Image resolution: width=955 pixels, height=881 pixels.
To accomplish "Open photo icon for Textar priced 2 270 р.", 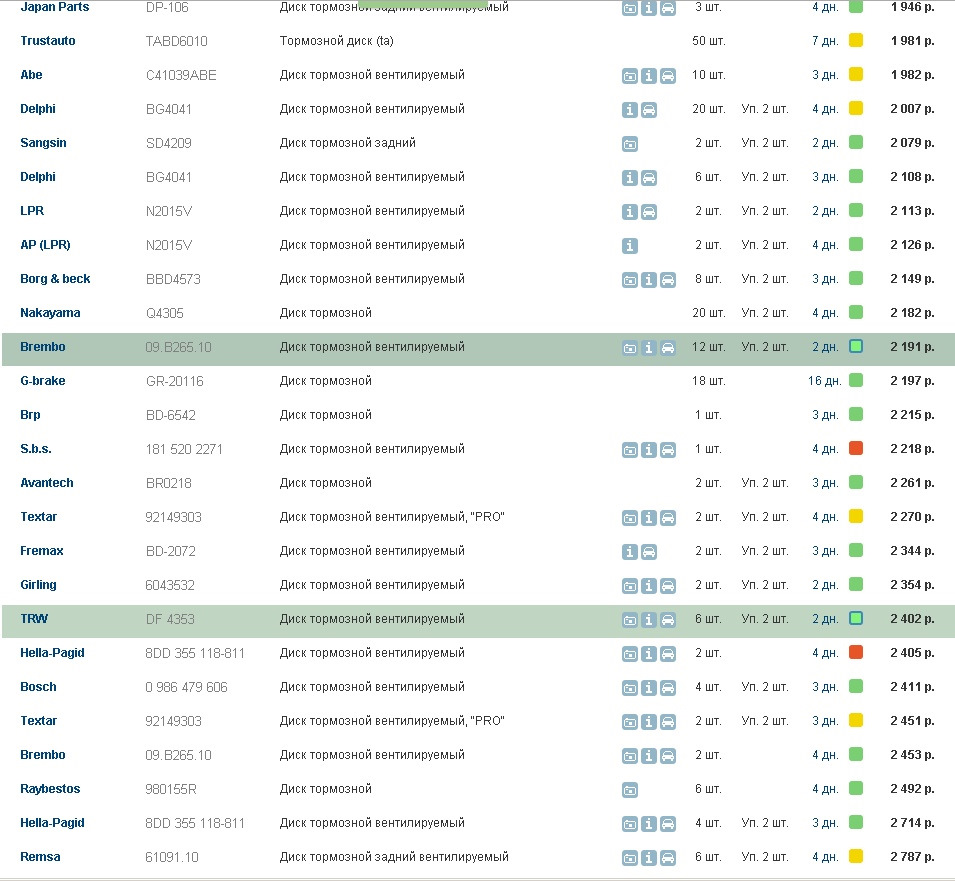I will click(630, 518).
